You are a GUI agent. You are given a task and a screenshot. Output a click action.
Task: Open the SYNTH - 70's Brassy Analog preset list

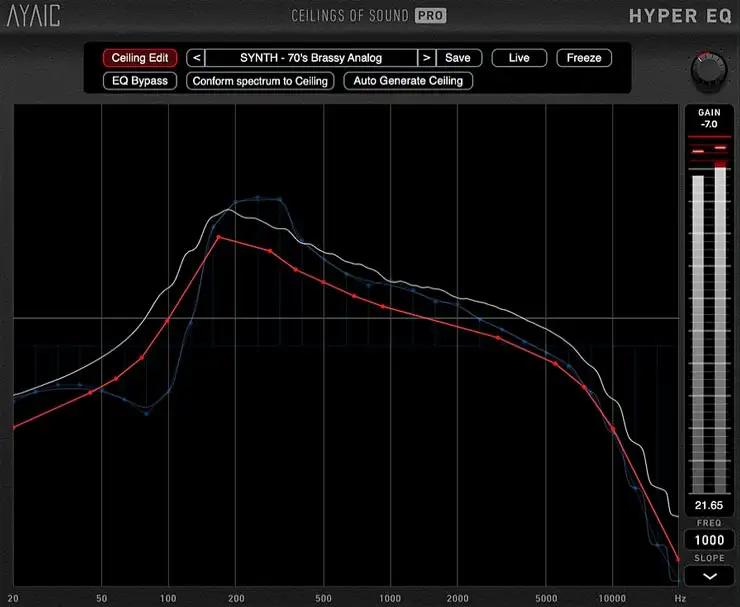(x=311, y=58)
